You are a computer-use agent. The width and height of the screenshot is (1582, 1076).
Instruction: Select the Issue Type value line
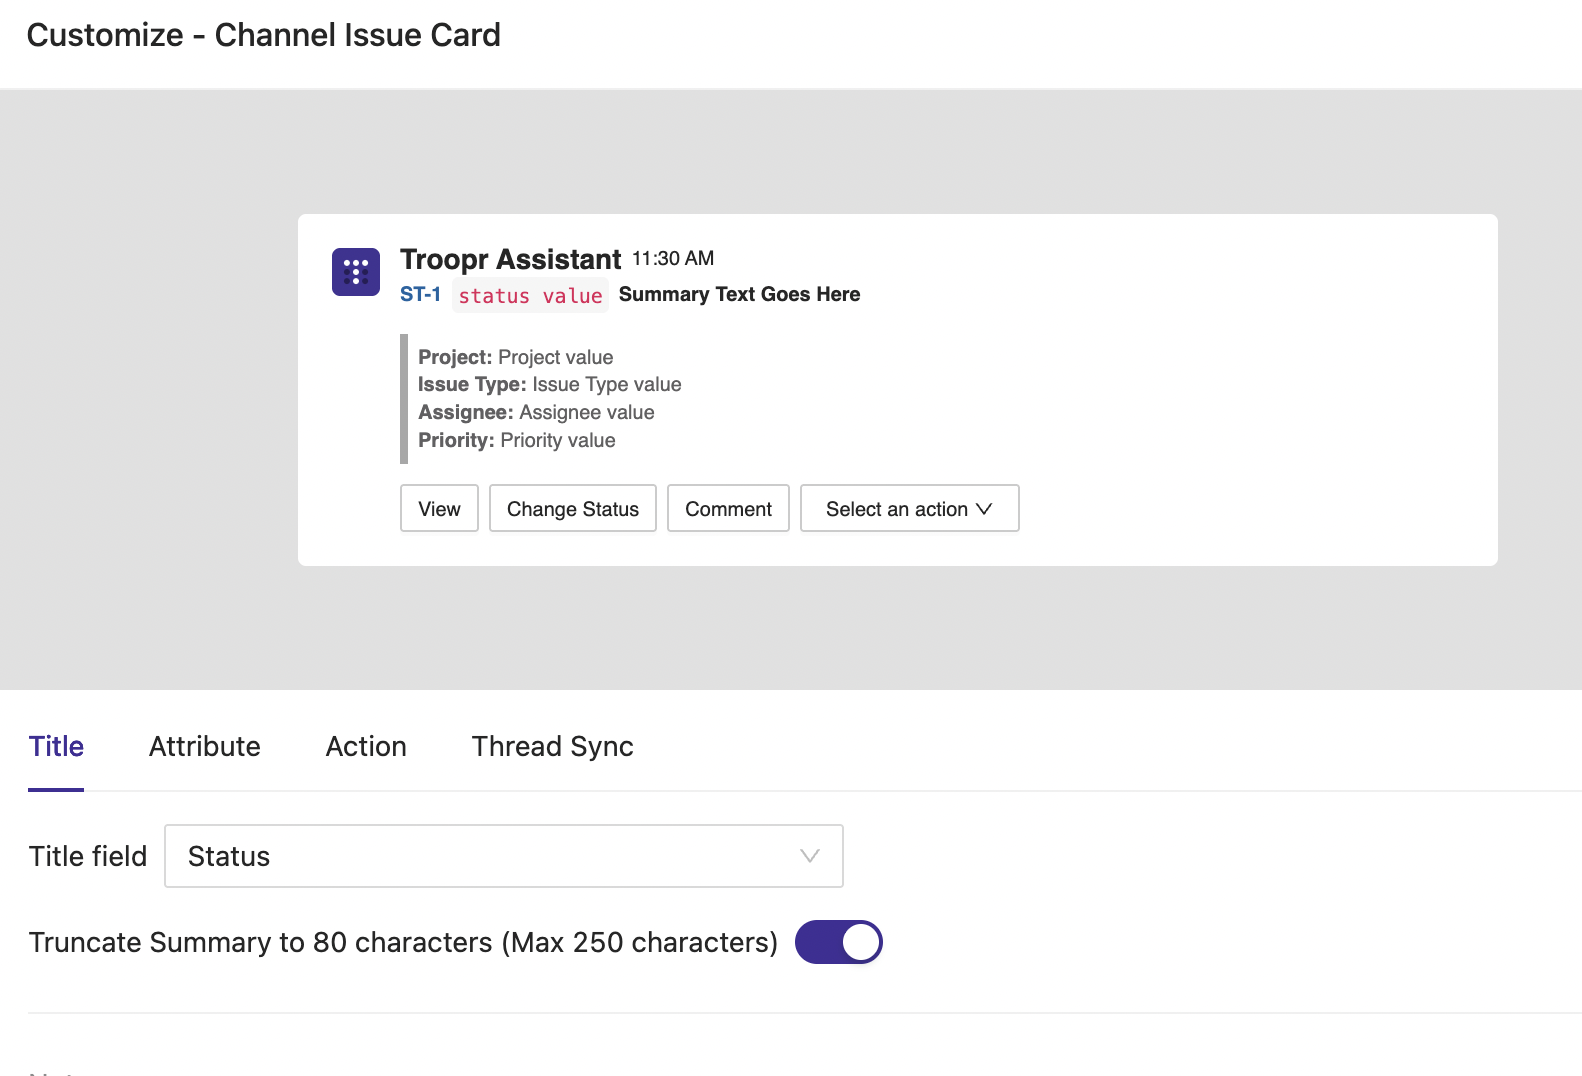pos(550,384)
